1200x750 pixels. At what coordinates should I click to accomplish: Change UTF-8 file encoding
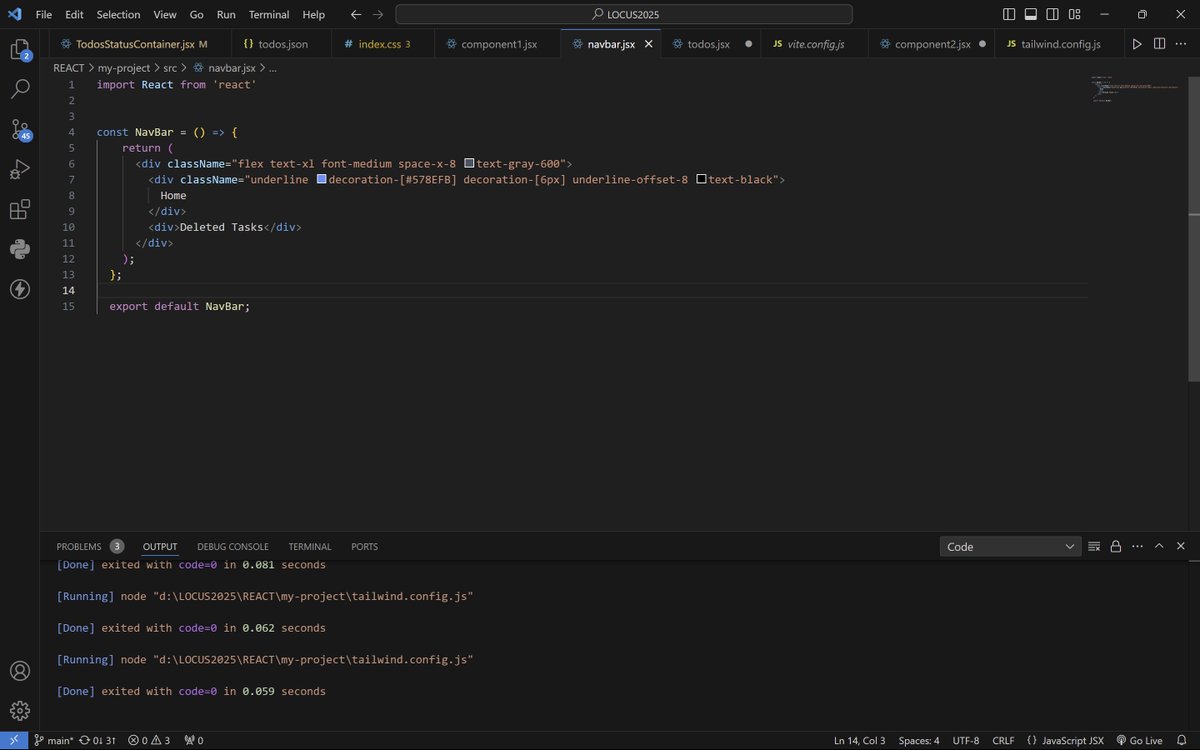965,740
